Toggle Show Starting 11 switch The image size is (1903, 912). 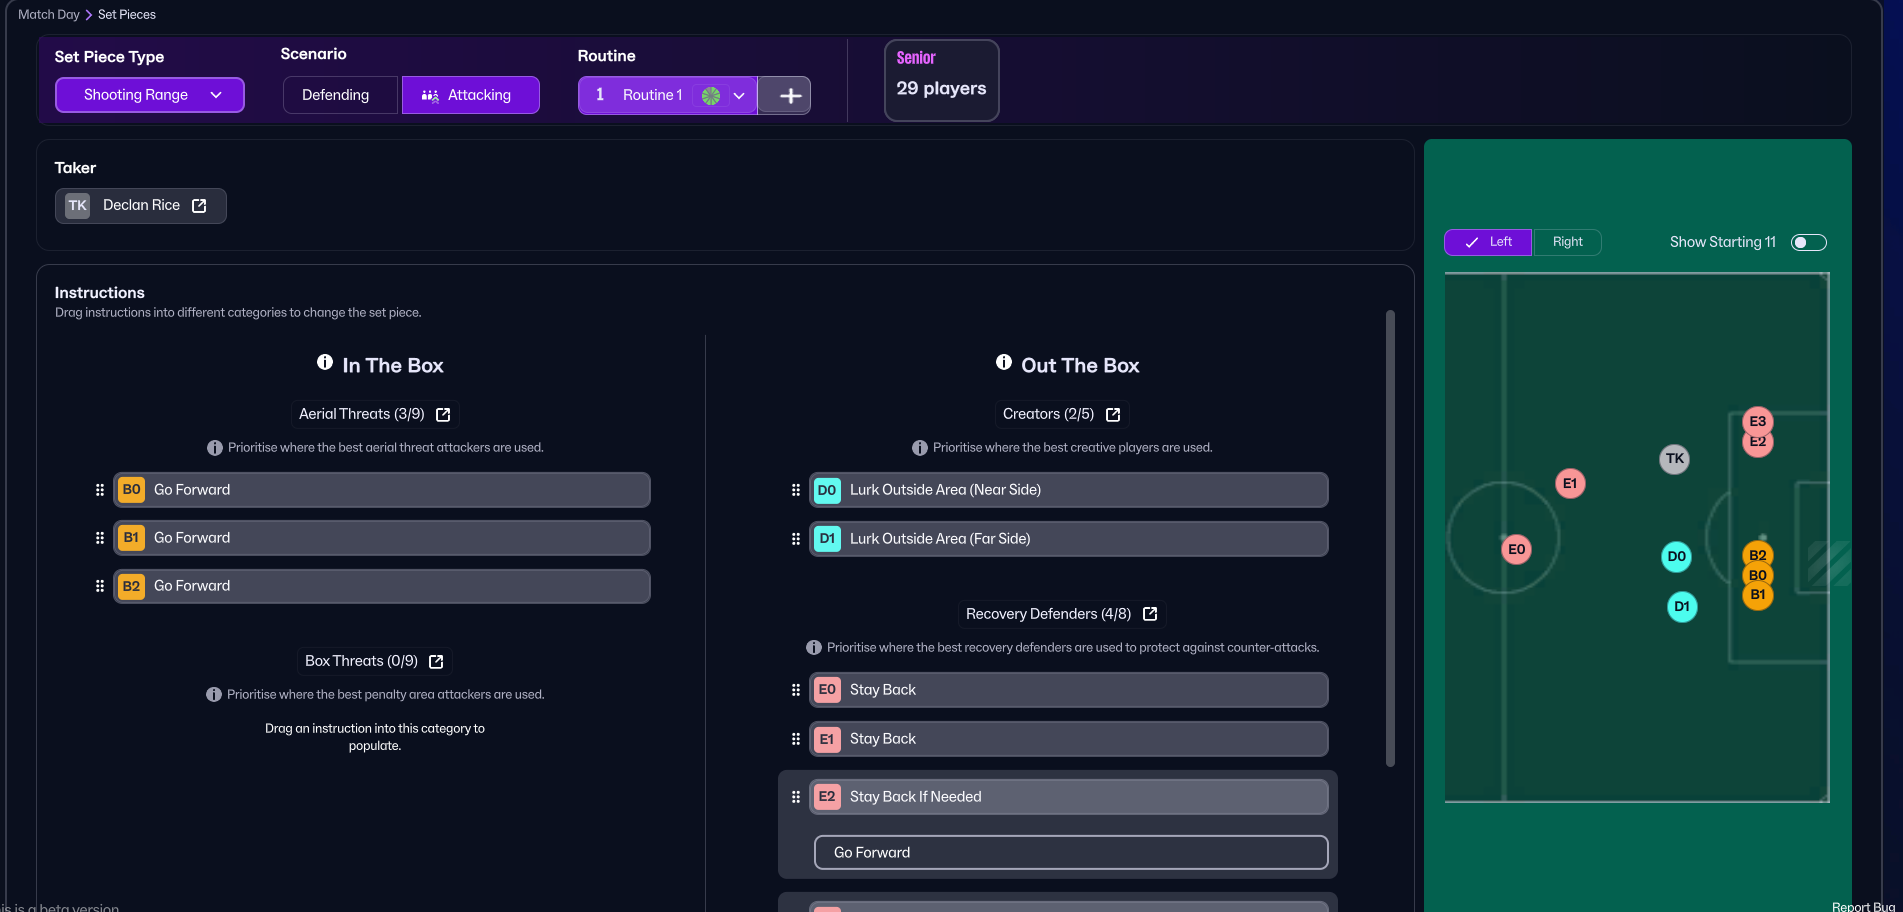[1808, 243]
